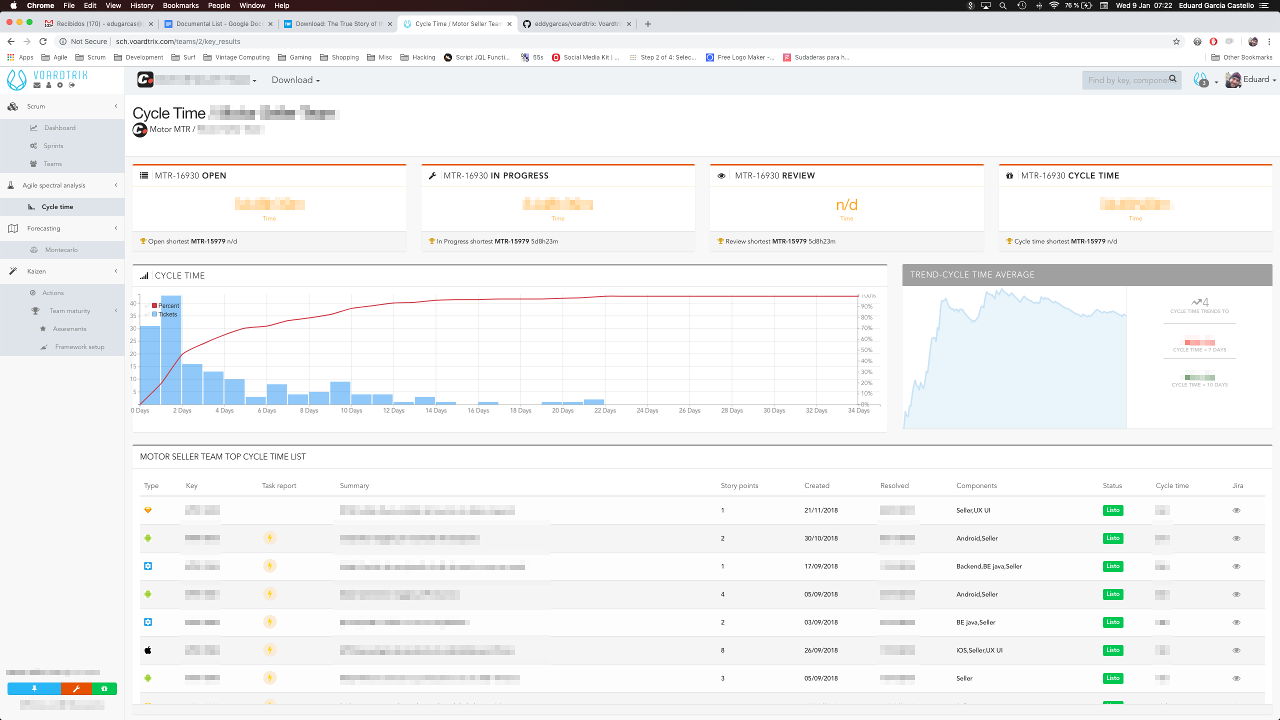
Task: Collapse the Forecasting sidebar section
Action: pos(115,228)
